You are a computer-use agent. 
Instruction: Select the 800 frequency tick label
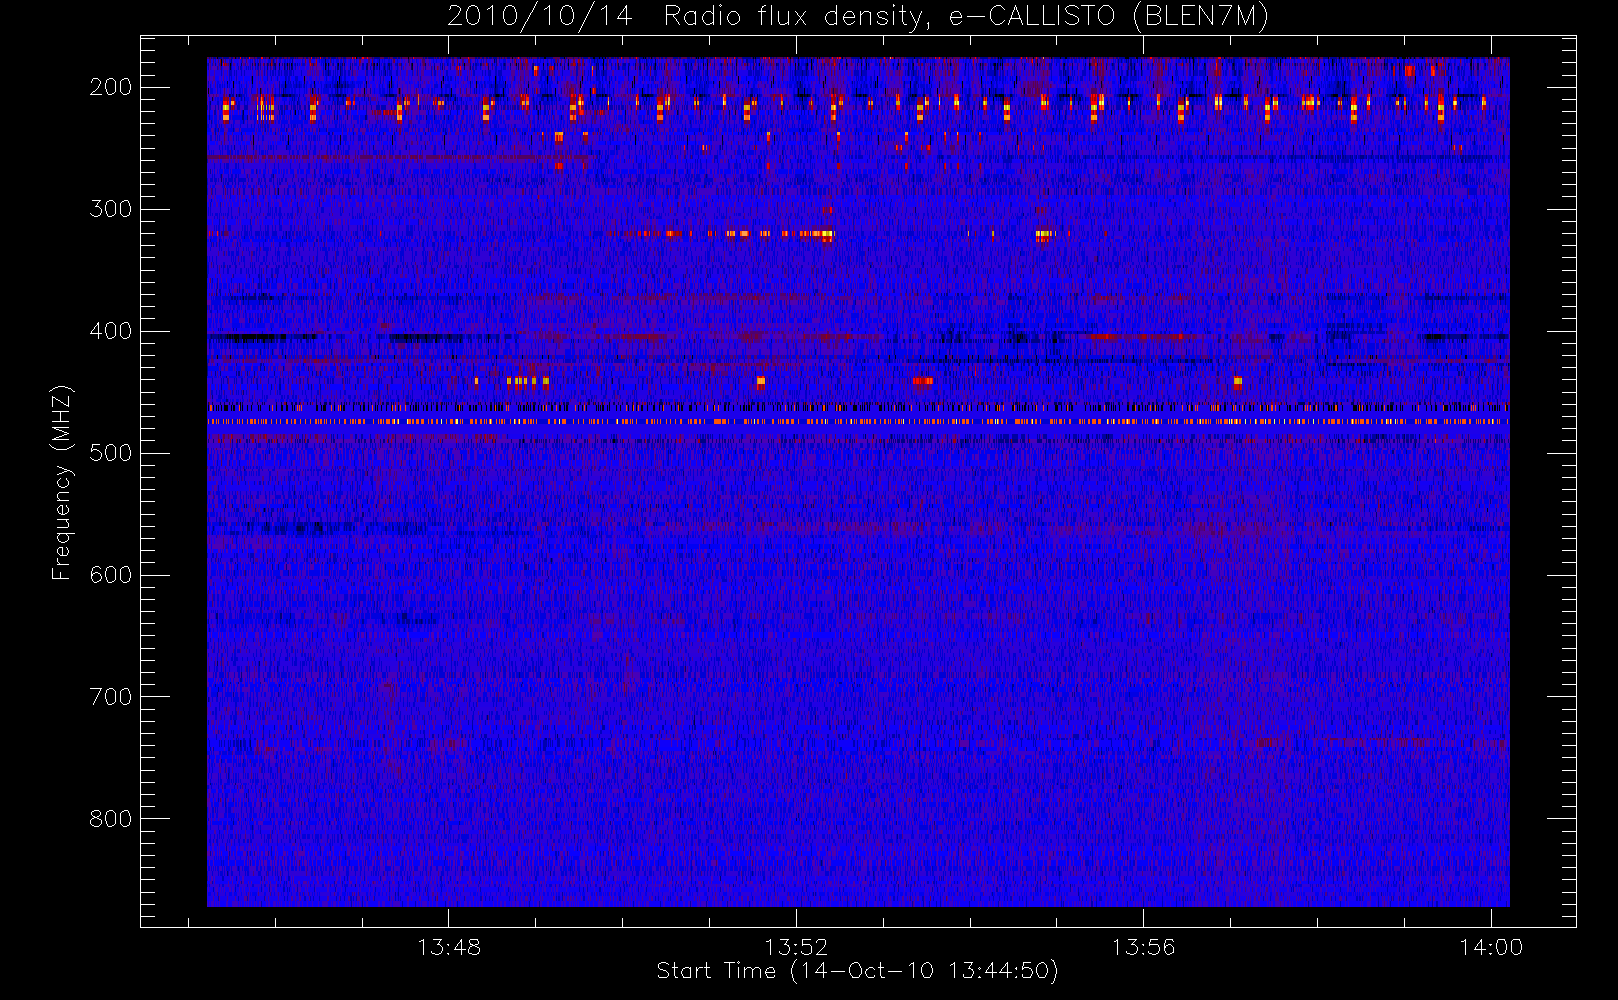pyautogui.click(x=110, y=819)
